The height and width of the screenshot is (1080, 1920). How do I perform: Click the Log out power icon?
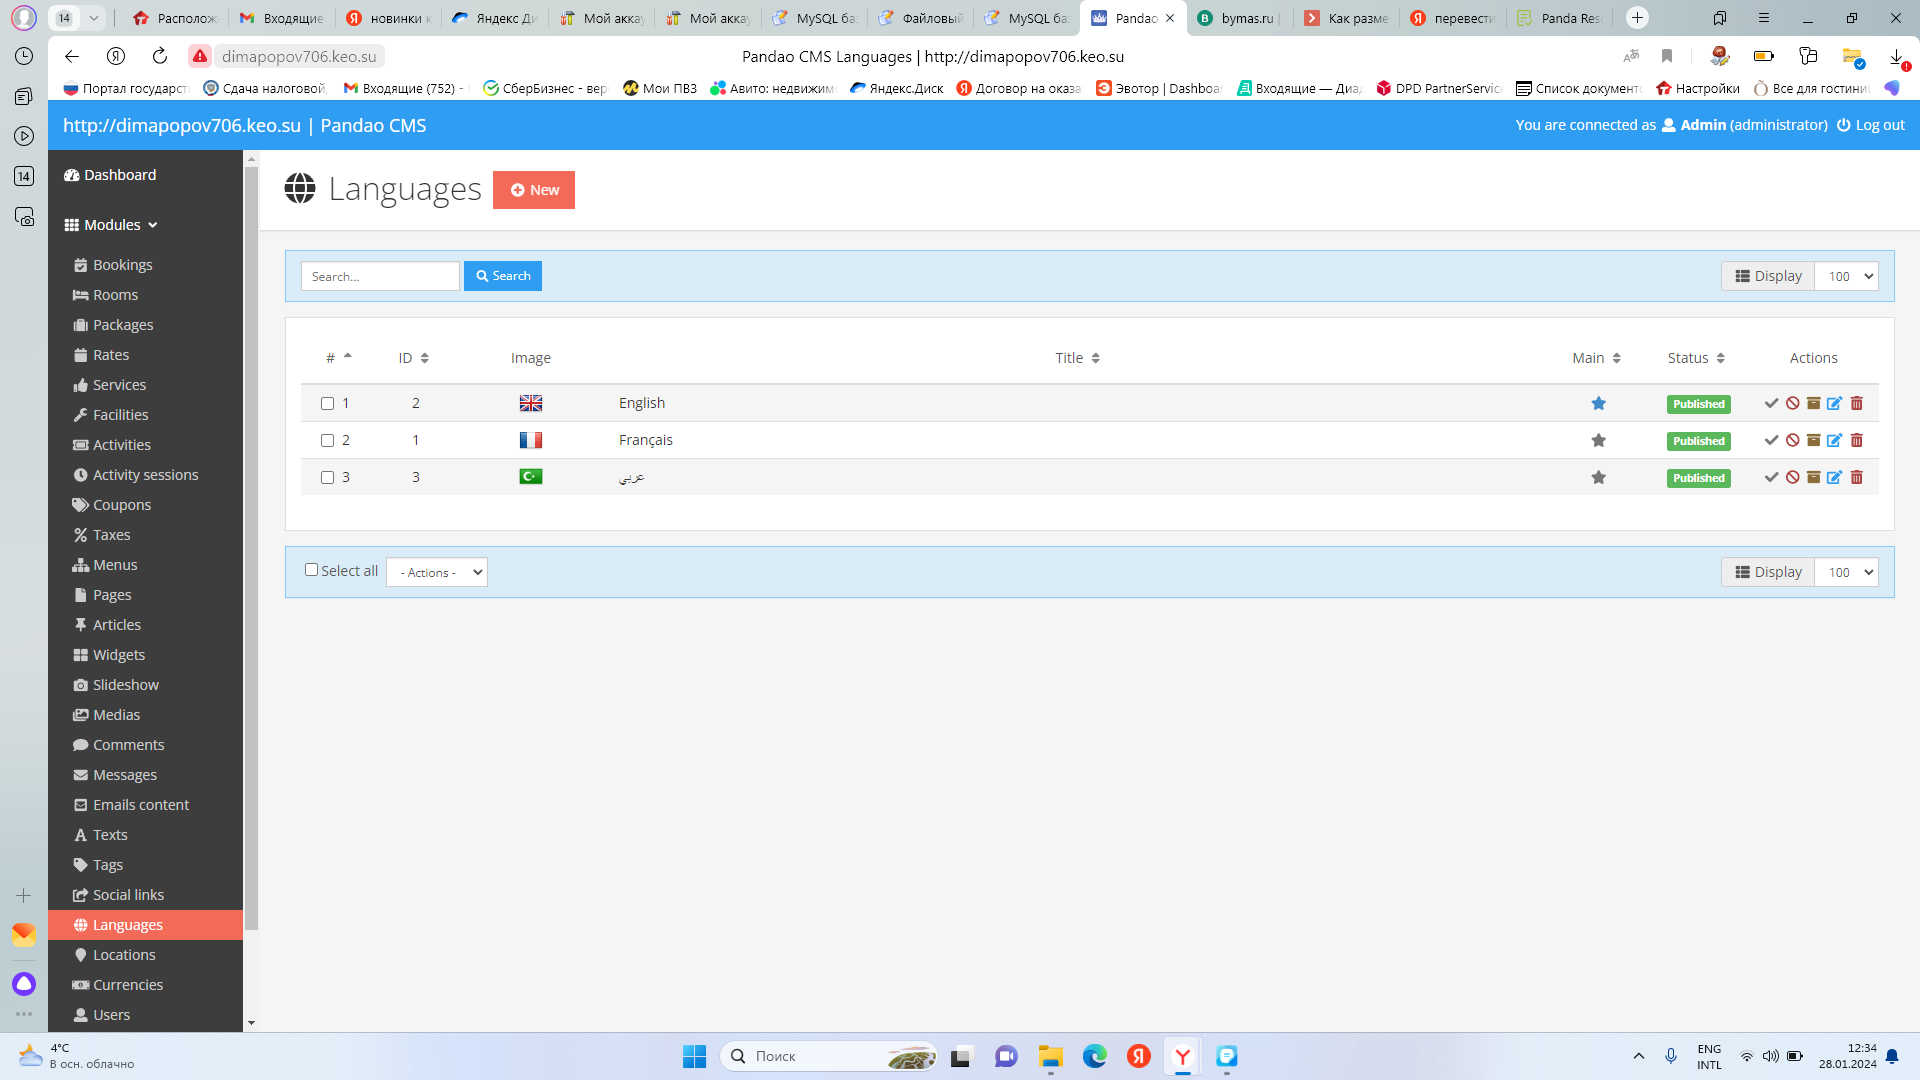coord(1843,125)
